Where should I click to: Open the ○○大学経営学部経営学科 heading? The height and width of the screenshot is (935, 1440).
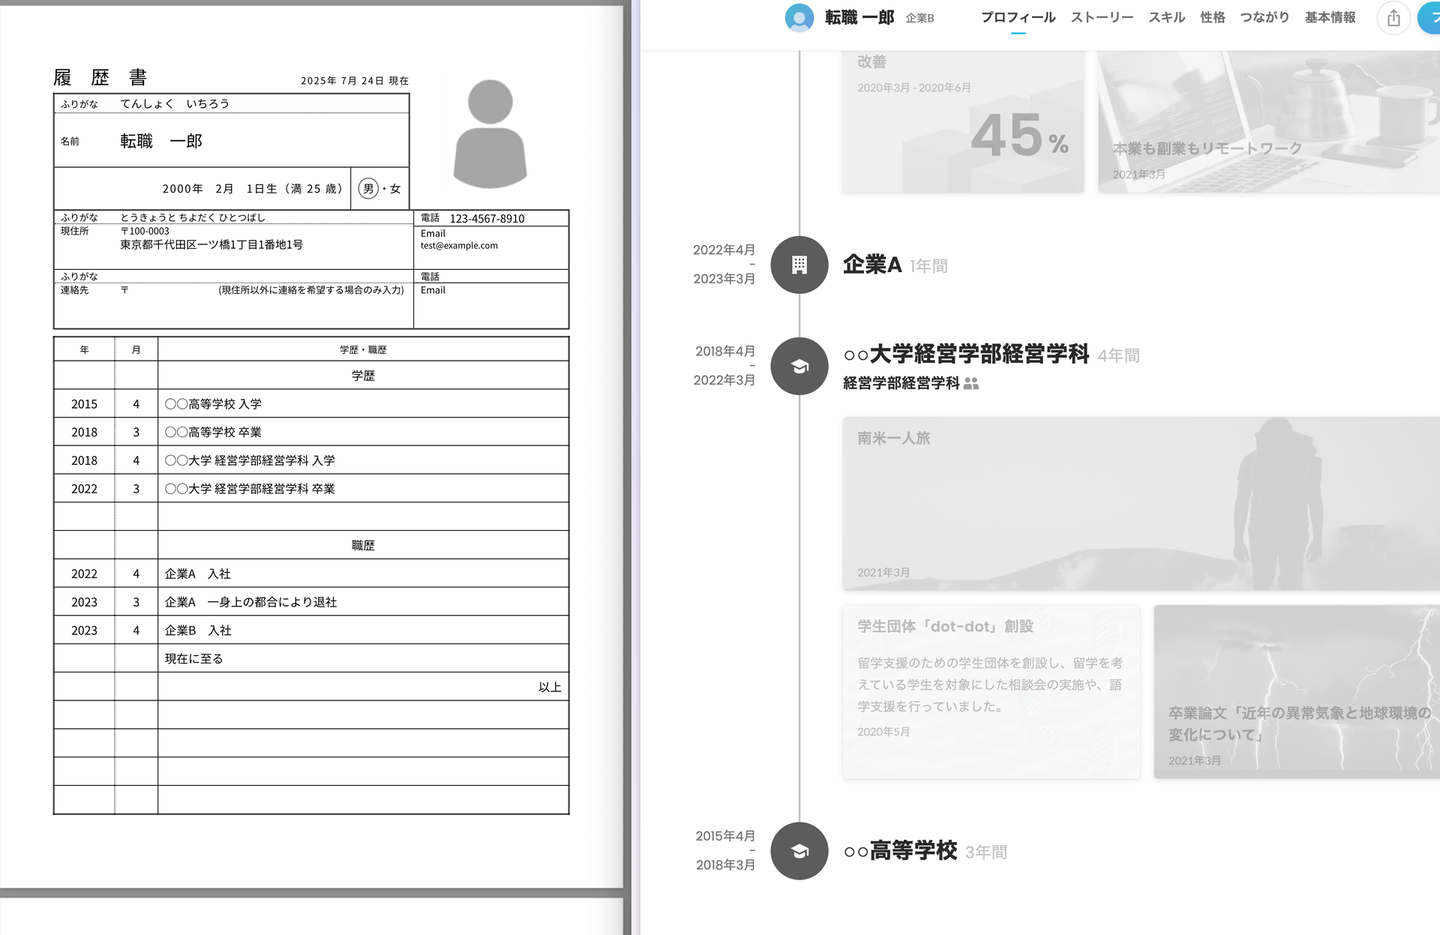(966, 354)
